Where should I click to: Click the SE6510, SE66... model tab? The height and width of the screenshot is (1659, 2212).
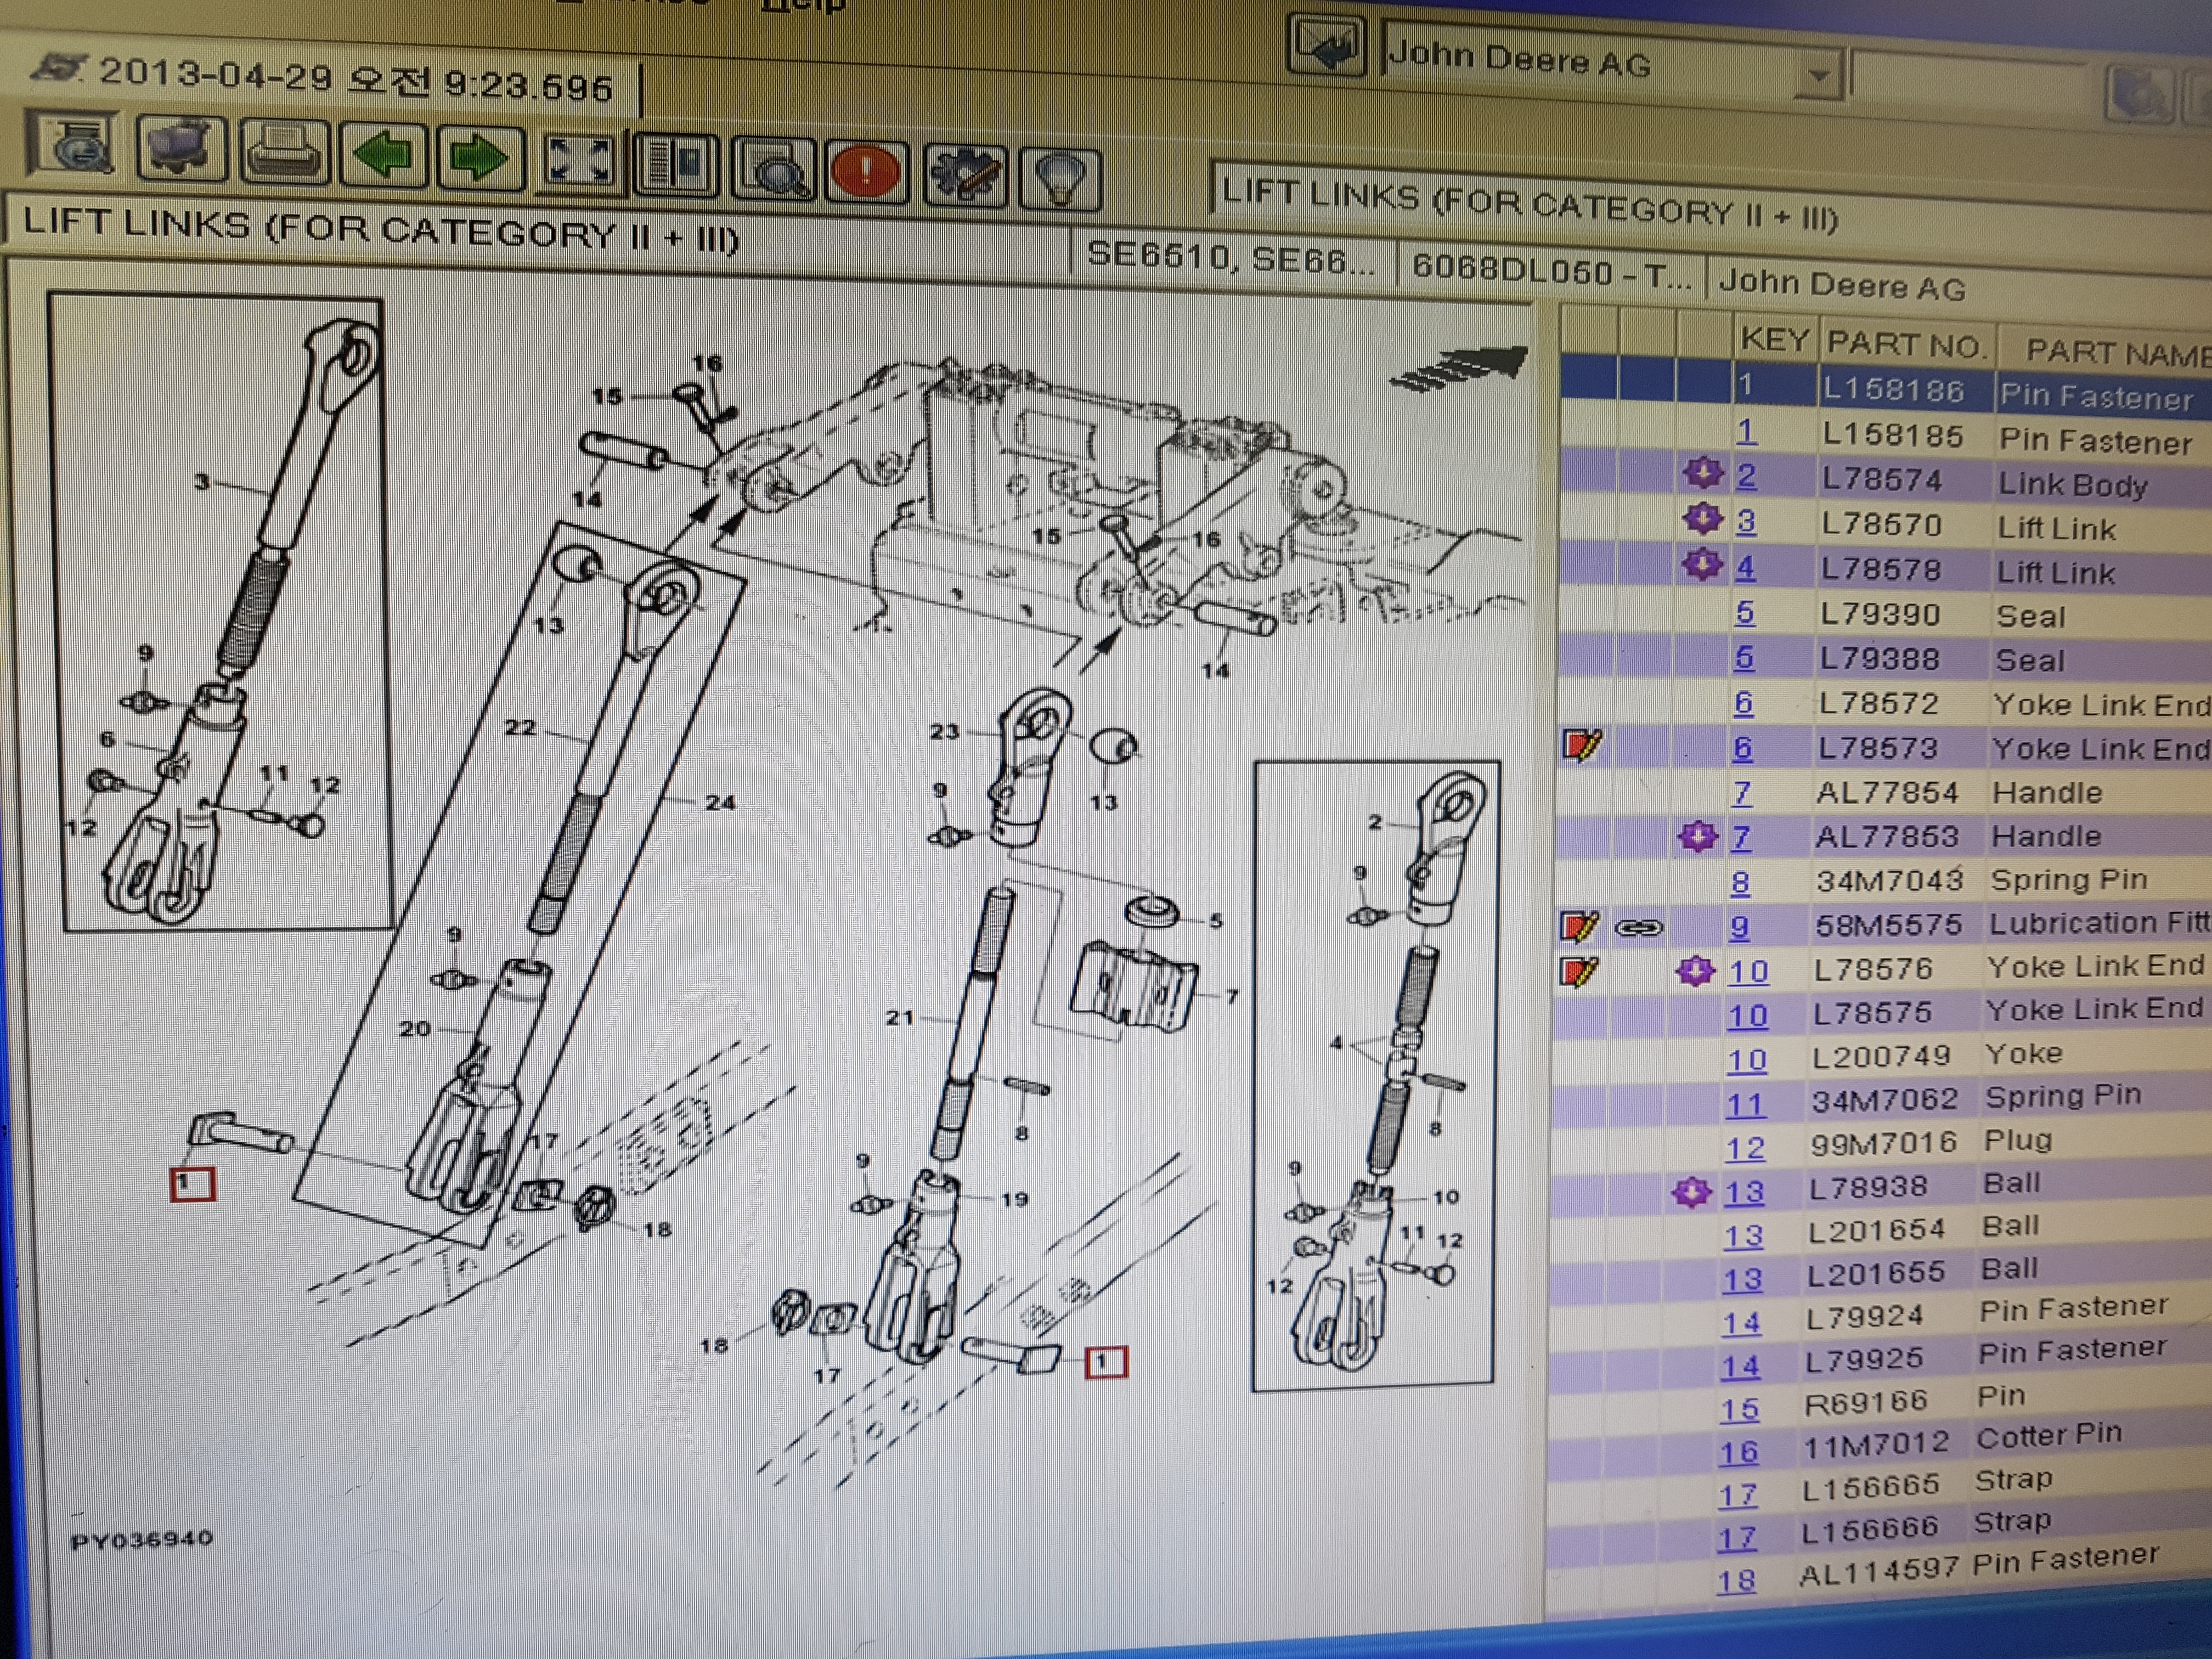click(1231, 257)
